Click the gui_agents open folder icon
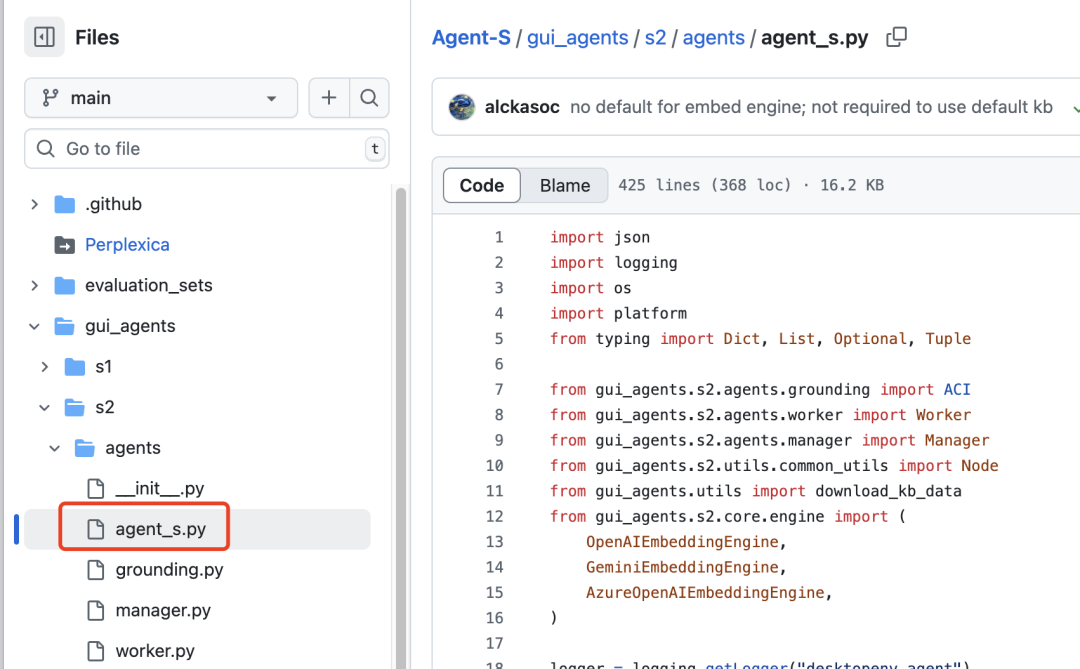 (x=65, y=327)
